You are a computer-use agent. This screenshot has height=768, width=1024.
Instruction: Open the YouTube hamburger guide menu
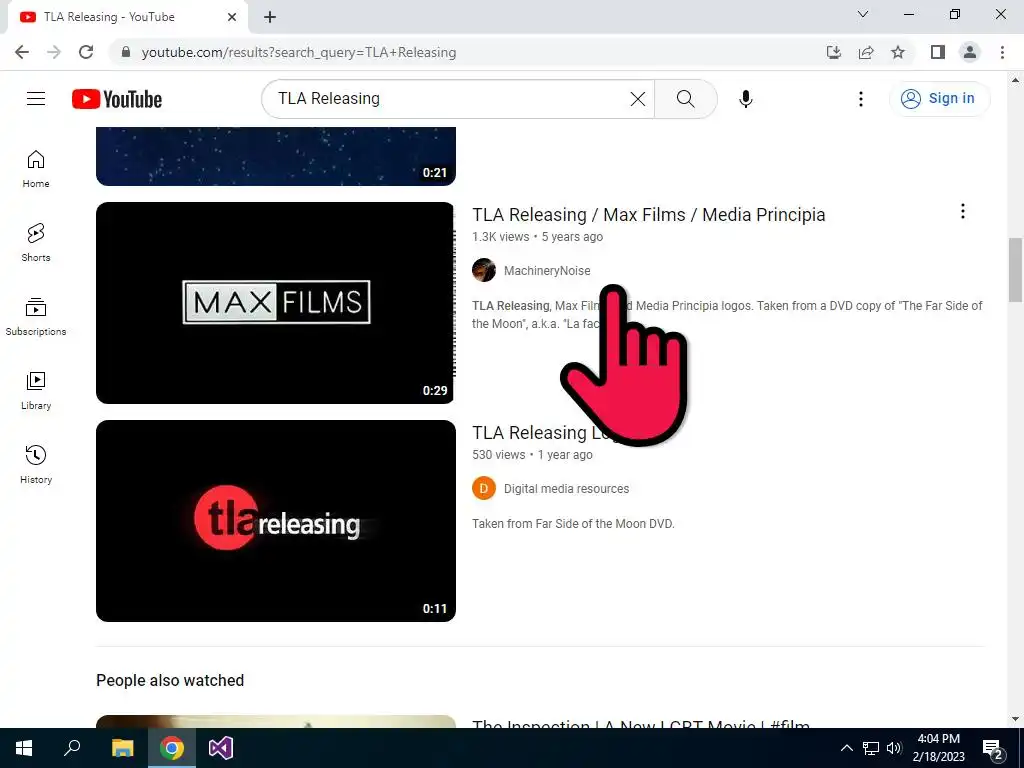(36, 99)
